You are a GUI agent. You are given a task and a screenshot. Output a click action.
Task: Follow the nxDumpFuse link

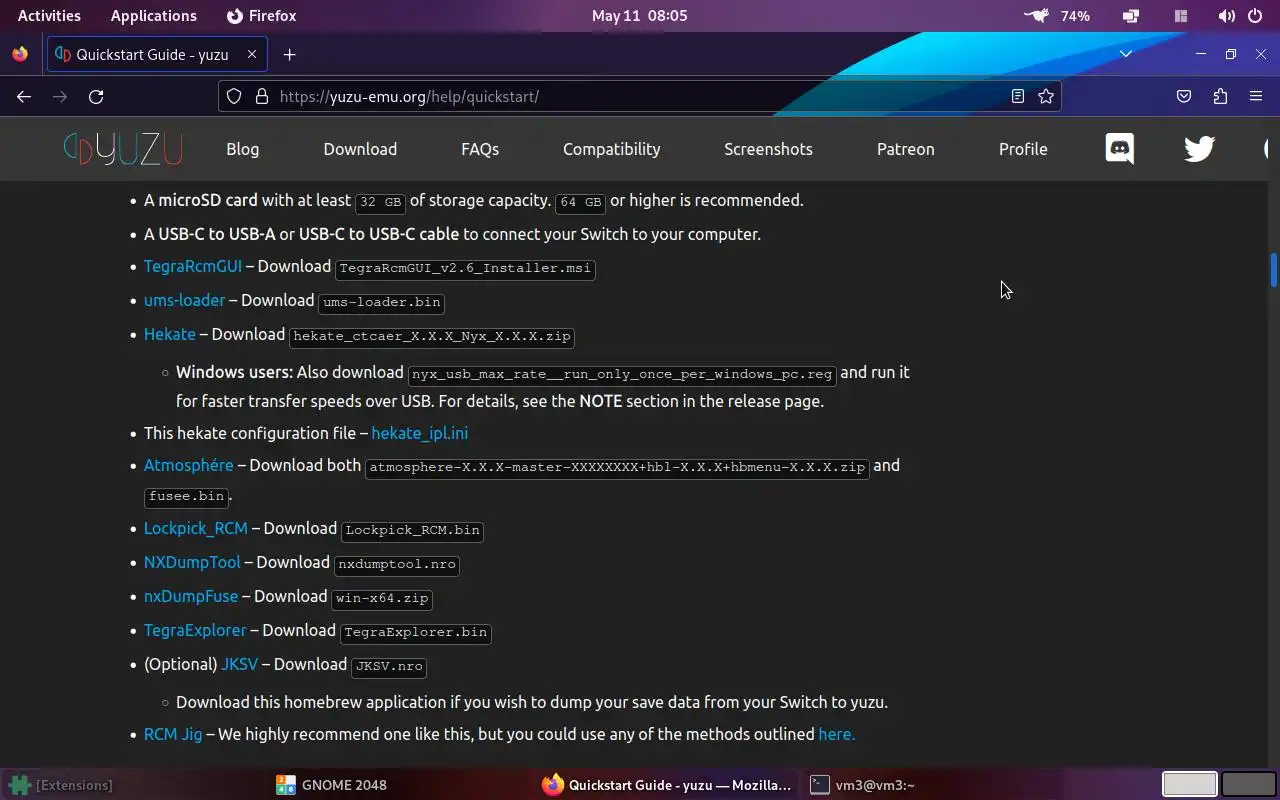pyautogui.click(x=191, y=596)
